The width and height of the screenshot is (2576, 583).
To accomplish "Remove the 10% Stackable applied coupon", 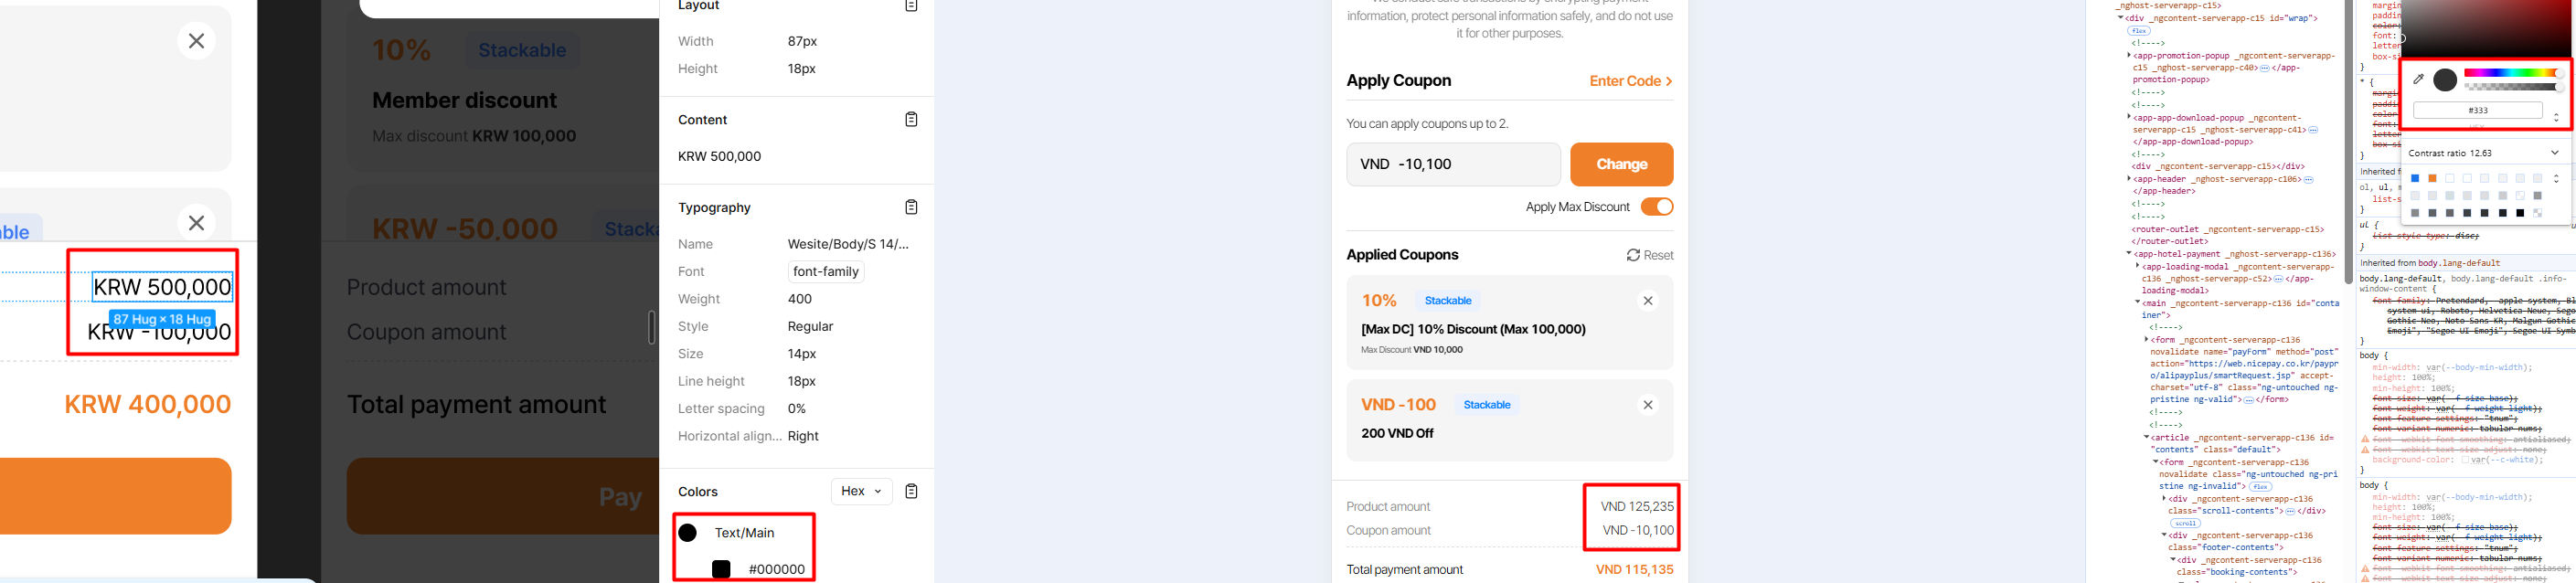I will (1648, 301).
